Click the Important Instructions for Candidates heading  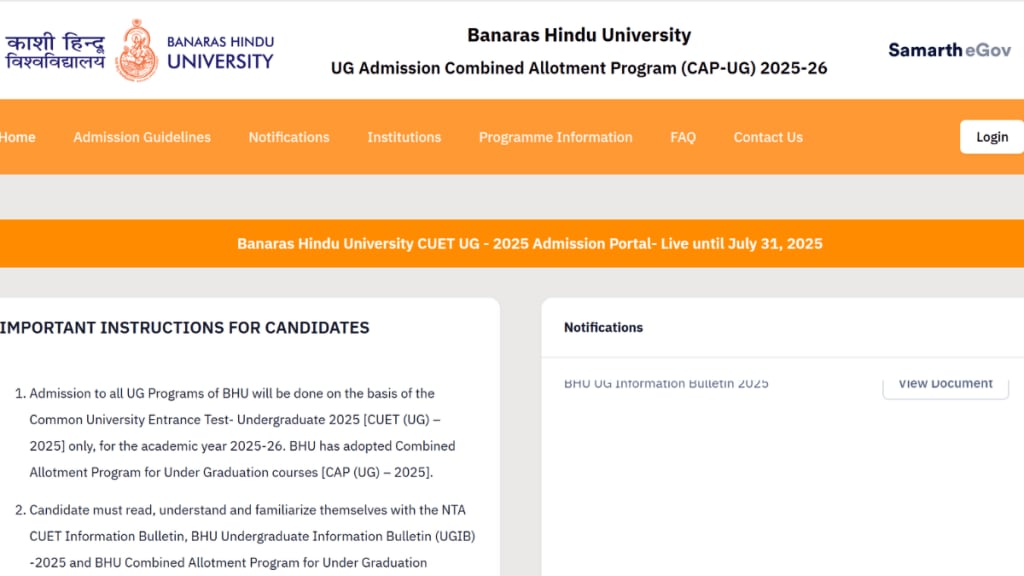tap(184, 327)
